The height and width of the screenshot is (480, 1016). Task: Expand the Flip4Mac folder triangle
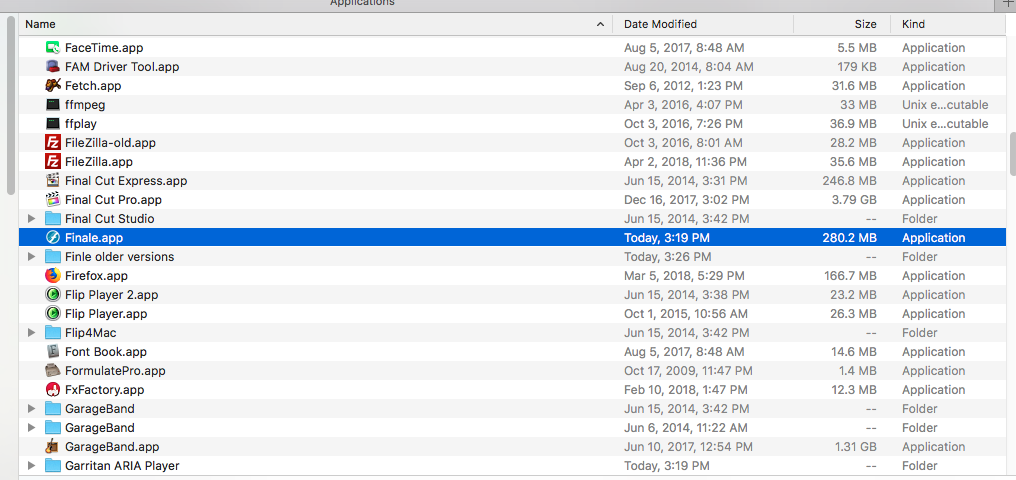31,333
